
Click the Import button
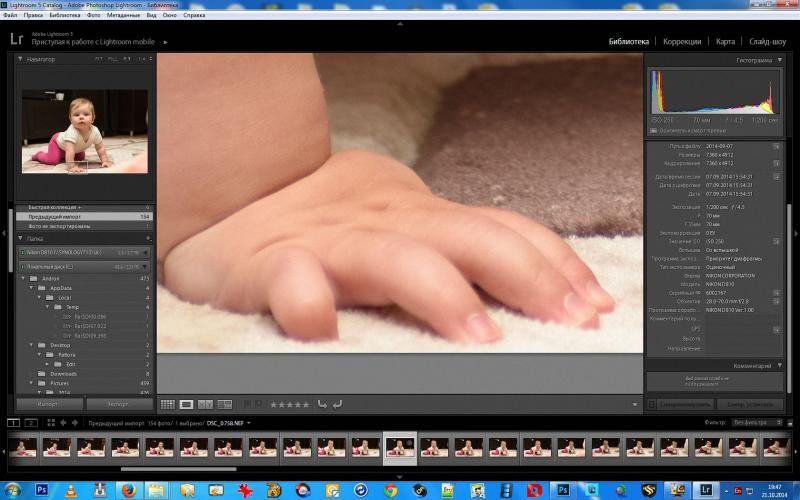49,404
